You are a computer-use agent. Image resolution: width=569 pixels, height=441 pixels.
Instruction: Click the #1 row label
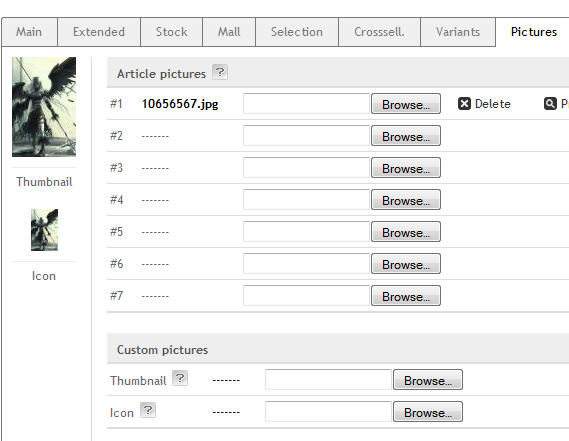116,104
